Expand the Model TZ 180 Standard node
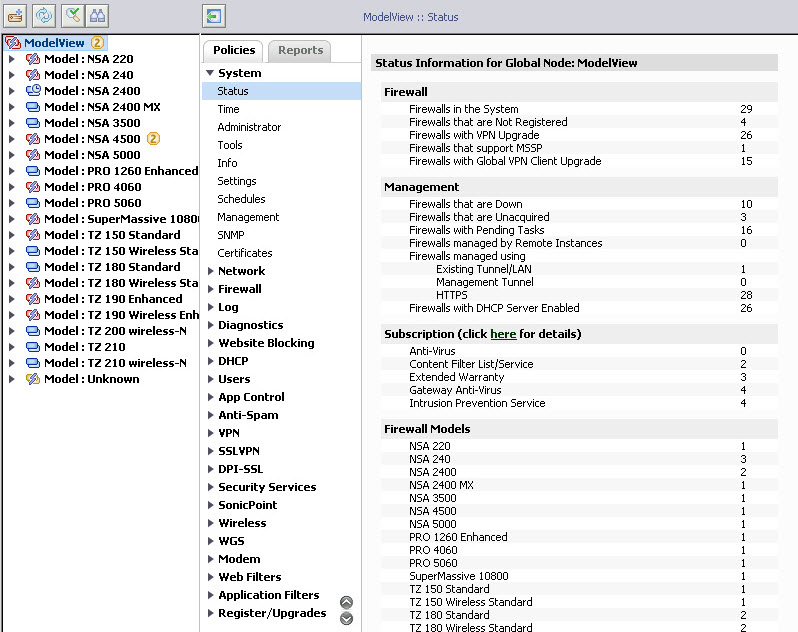The width and height of the screenshot is (798, 632). [12, 267]
